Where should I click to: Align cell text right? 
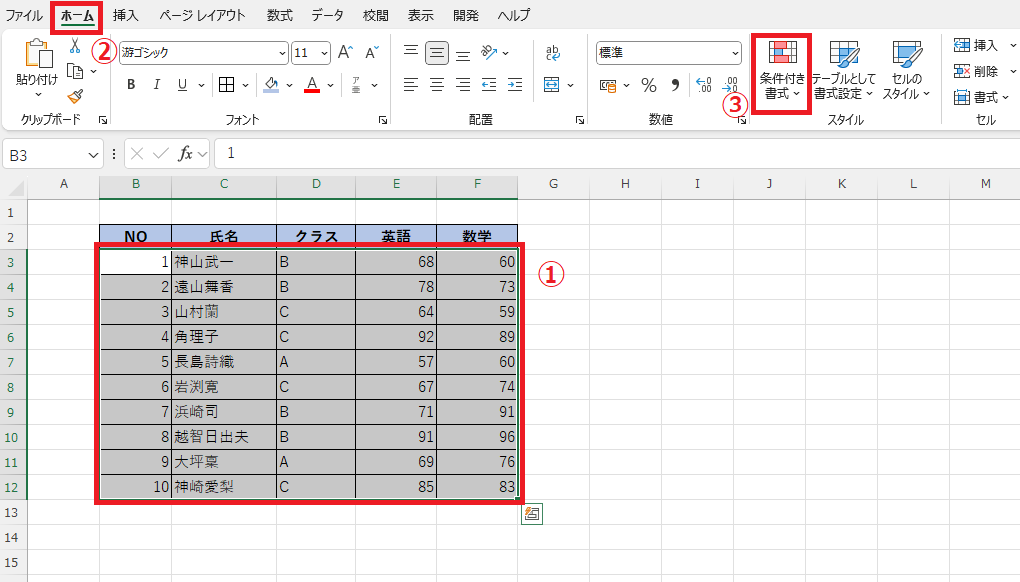pos(463,85)
